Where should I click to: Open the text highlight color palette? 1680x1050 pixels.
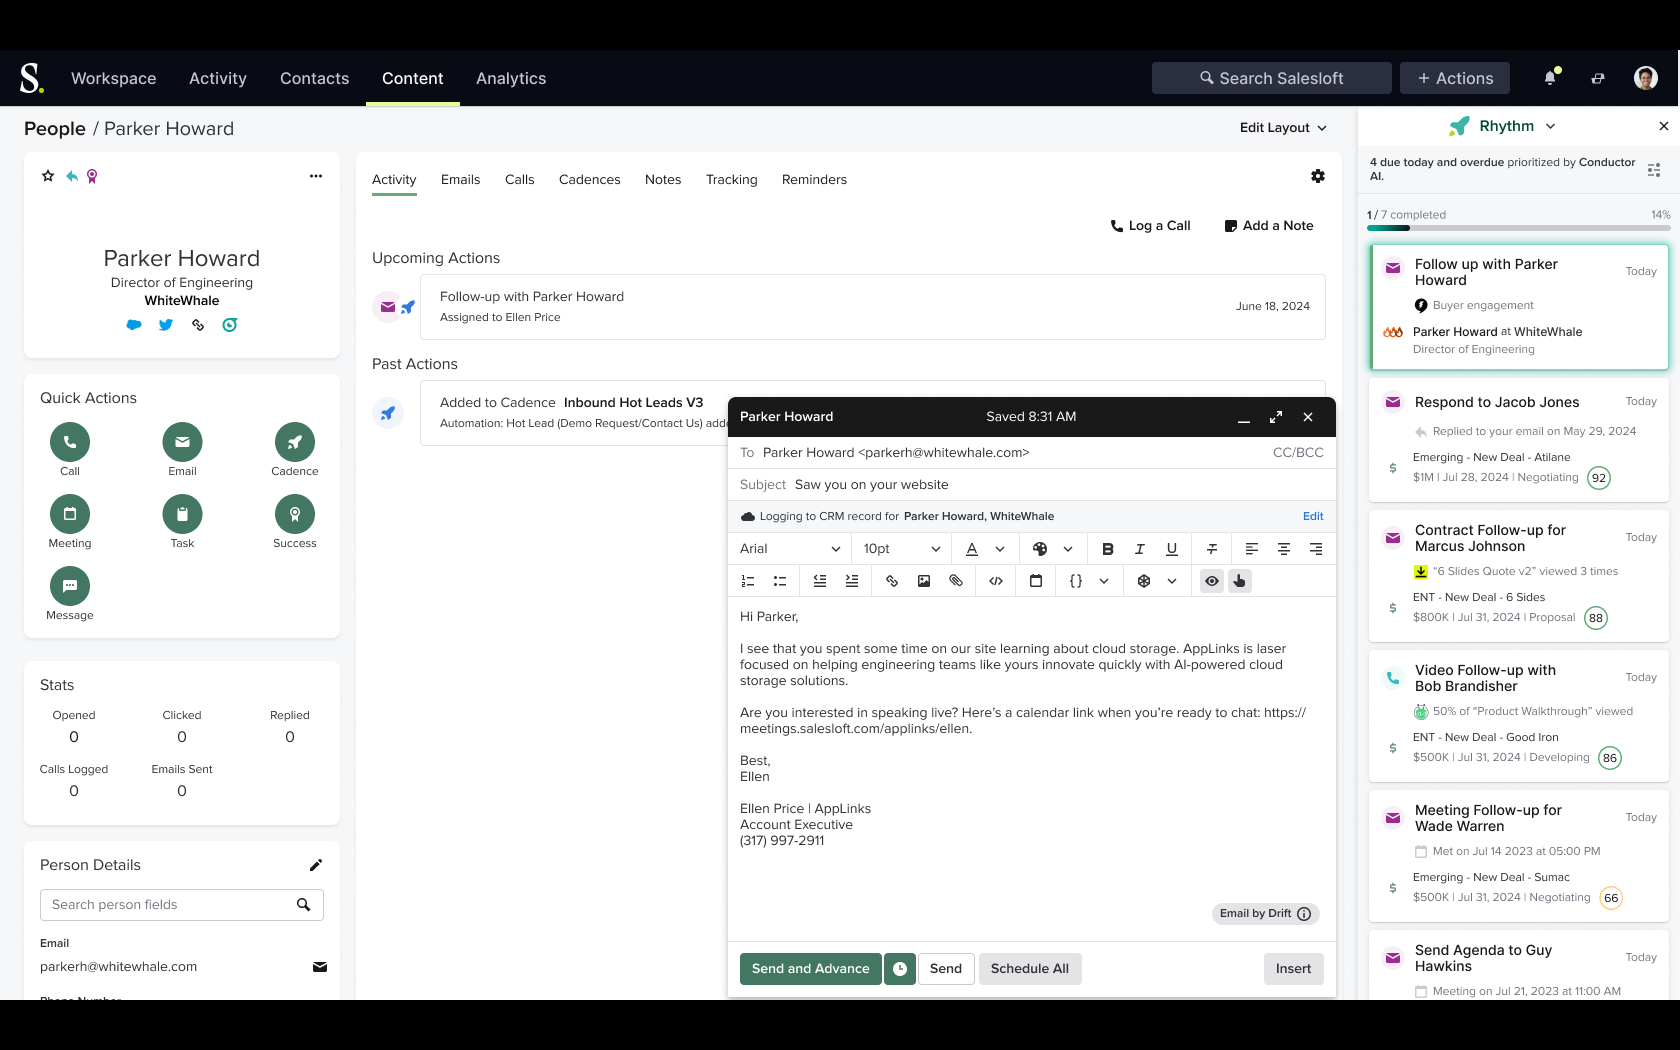(x=1041, y=549)
